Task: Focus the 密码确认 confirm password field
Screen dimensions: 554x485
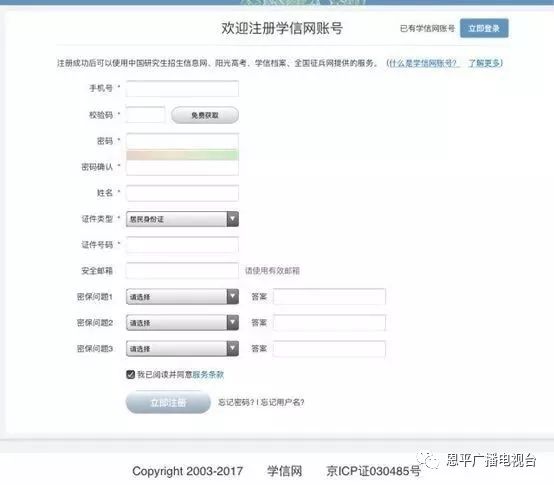Action: (x=182, y=167)
